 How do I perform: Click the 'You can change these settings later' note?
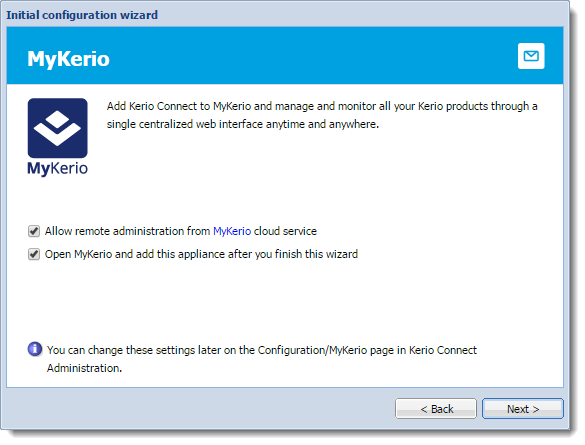pyautogui.click(x=262, y=359)
